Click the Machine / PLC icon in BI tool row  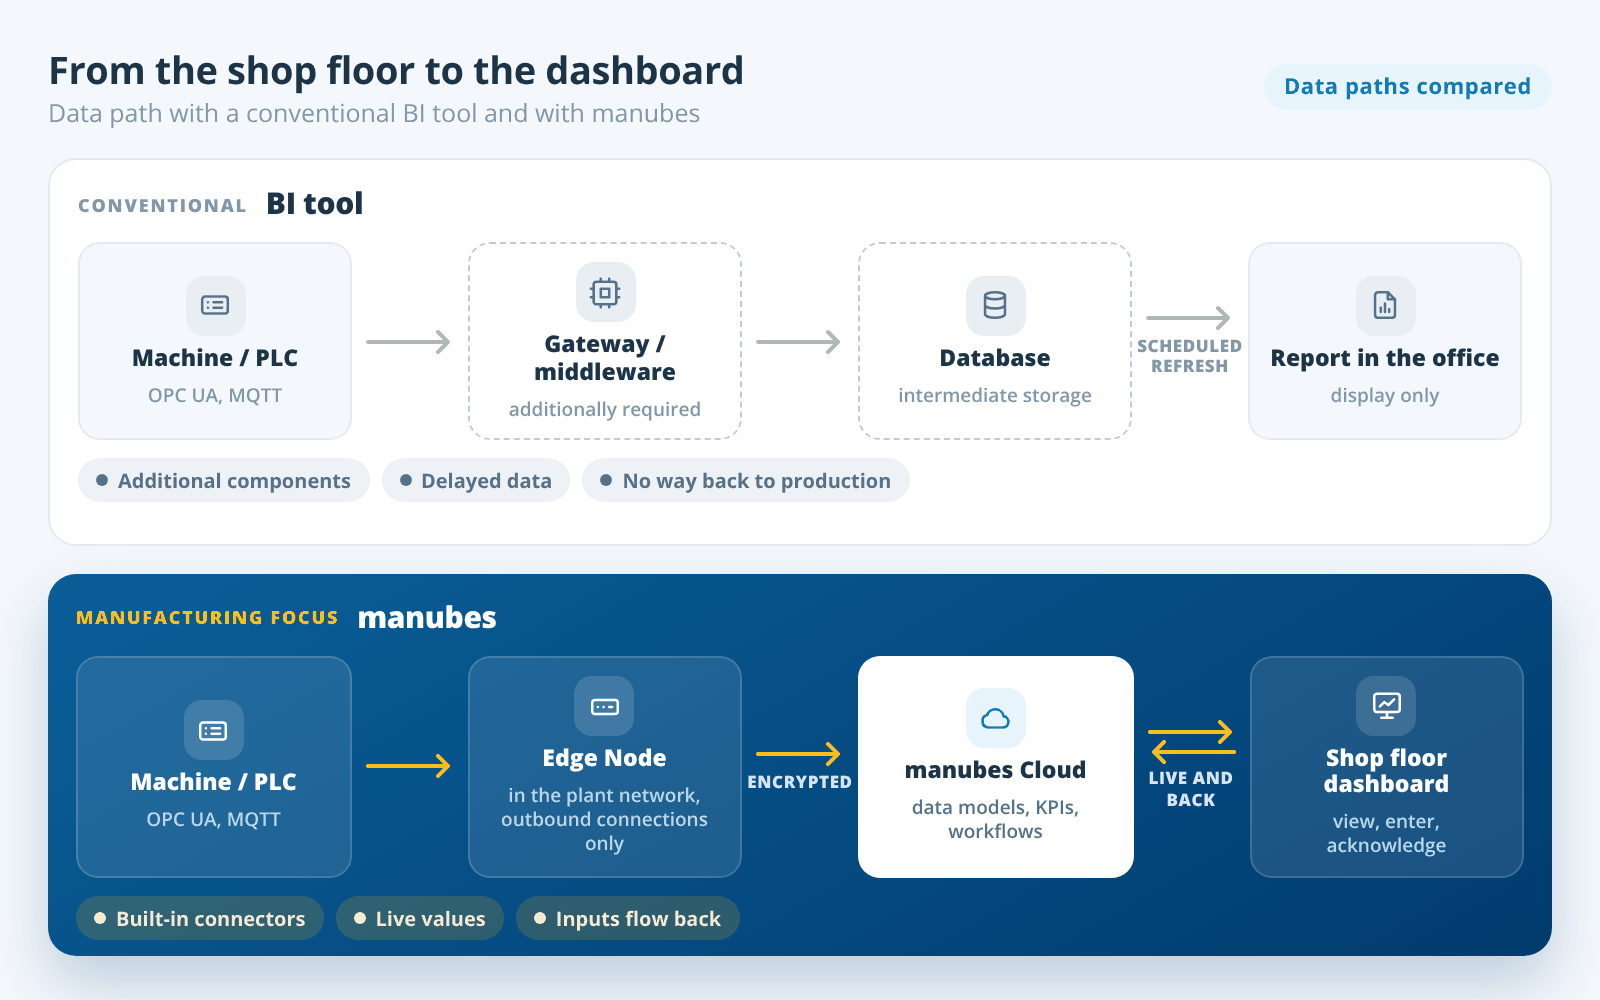[x=215, y=305]
